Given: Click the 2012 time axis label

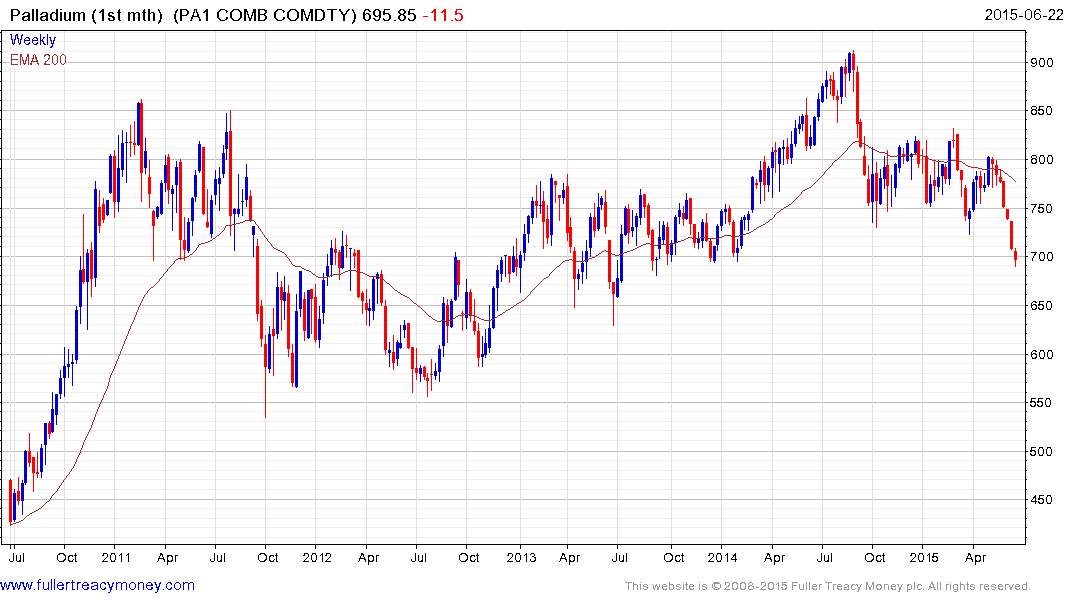Looking at the screenshot, I should coord(317,557).
